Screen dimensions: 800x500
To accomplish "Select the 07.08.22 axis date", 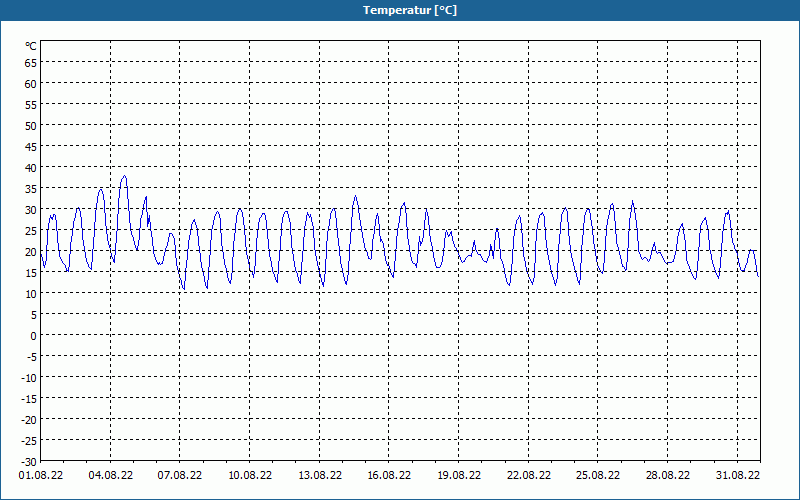I will pyautogui.click(x=180, y=475).
